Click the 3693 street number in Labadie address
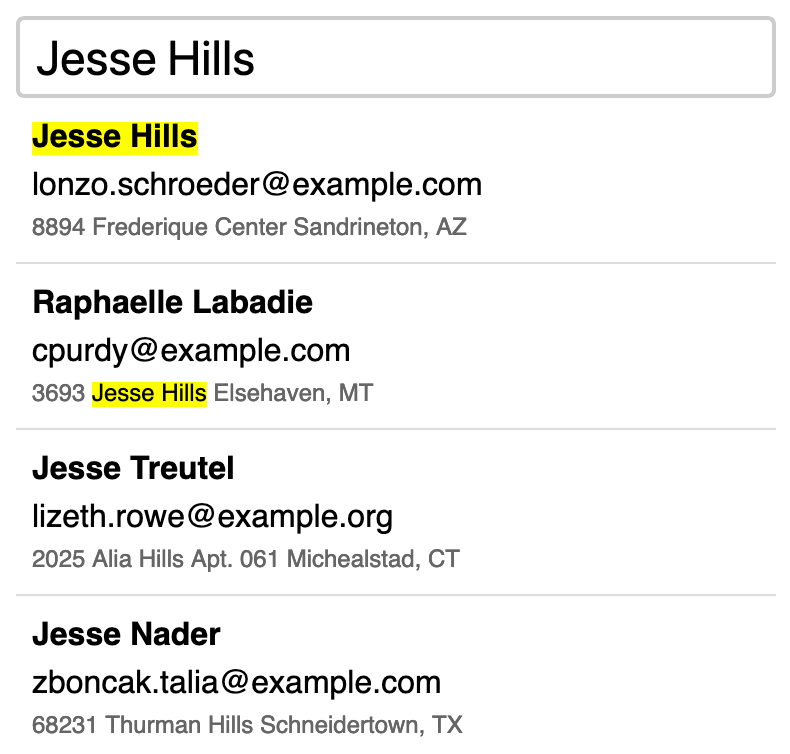Screen dimensions: 790x754 (58, 393)
